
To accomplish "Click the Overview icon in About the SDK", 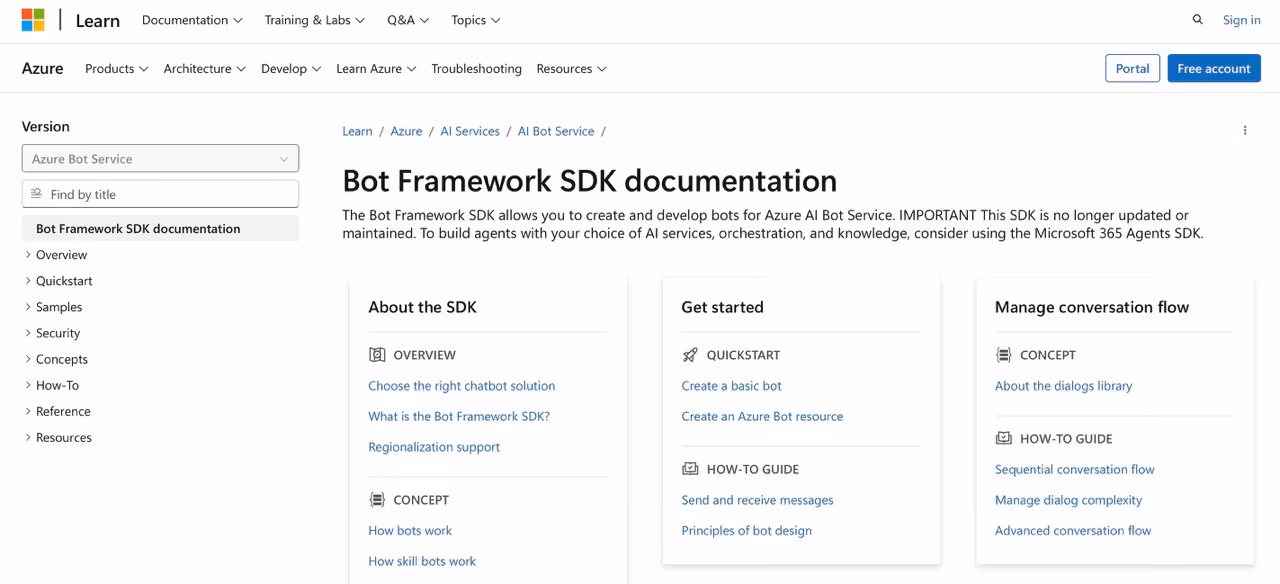I will pos(377,354).
